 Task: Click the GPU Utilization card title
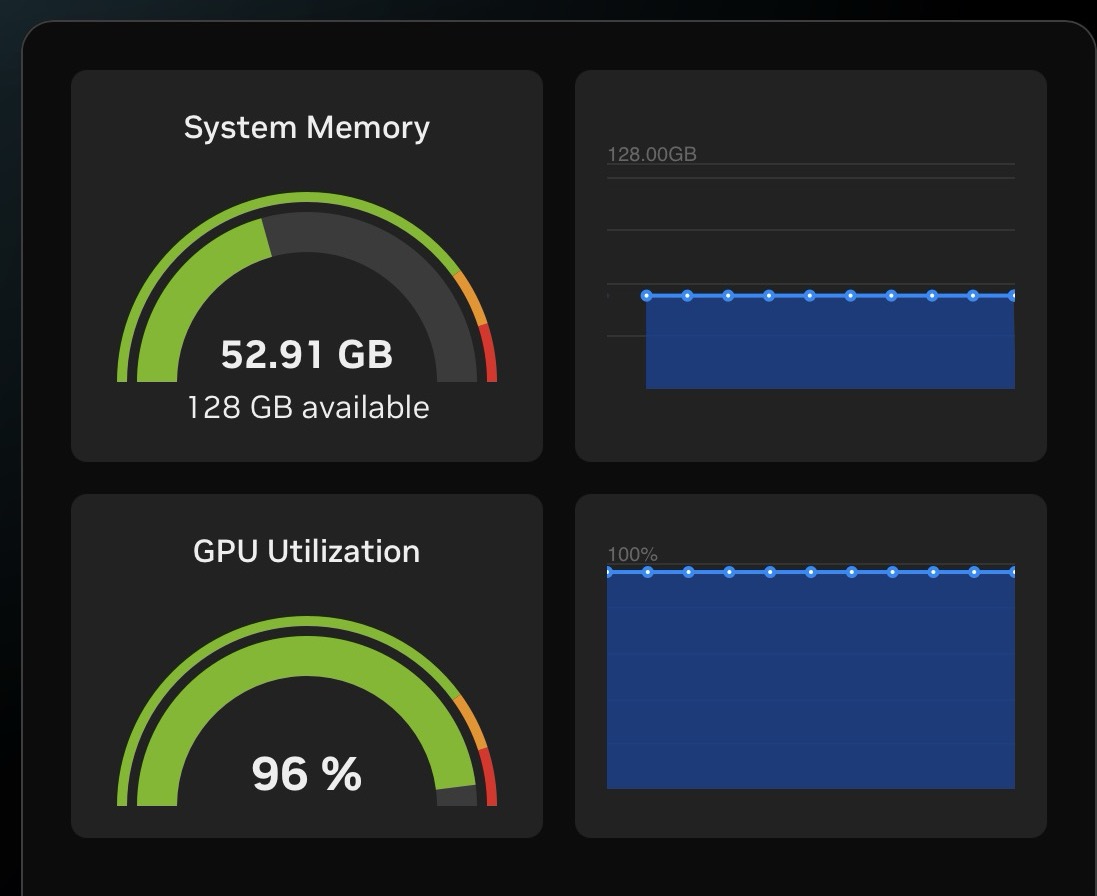[x=306, y=552]
